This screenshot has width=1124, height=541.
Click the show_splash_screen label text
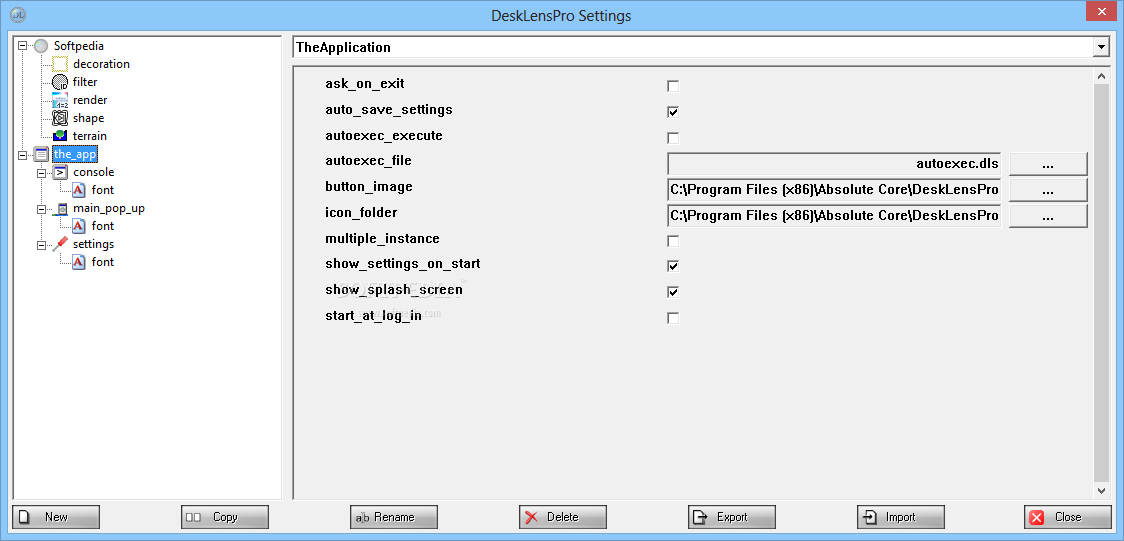[394, 290]
